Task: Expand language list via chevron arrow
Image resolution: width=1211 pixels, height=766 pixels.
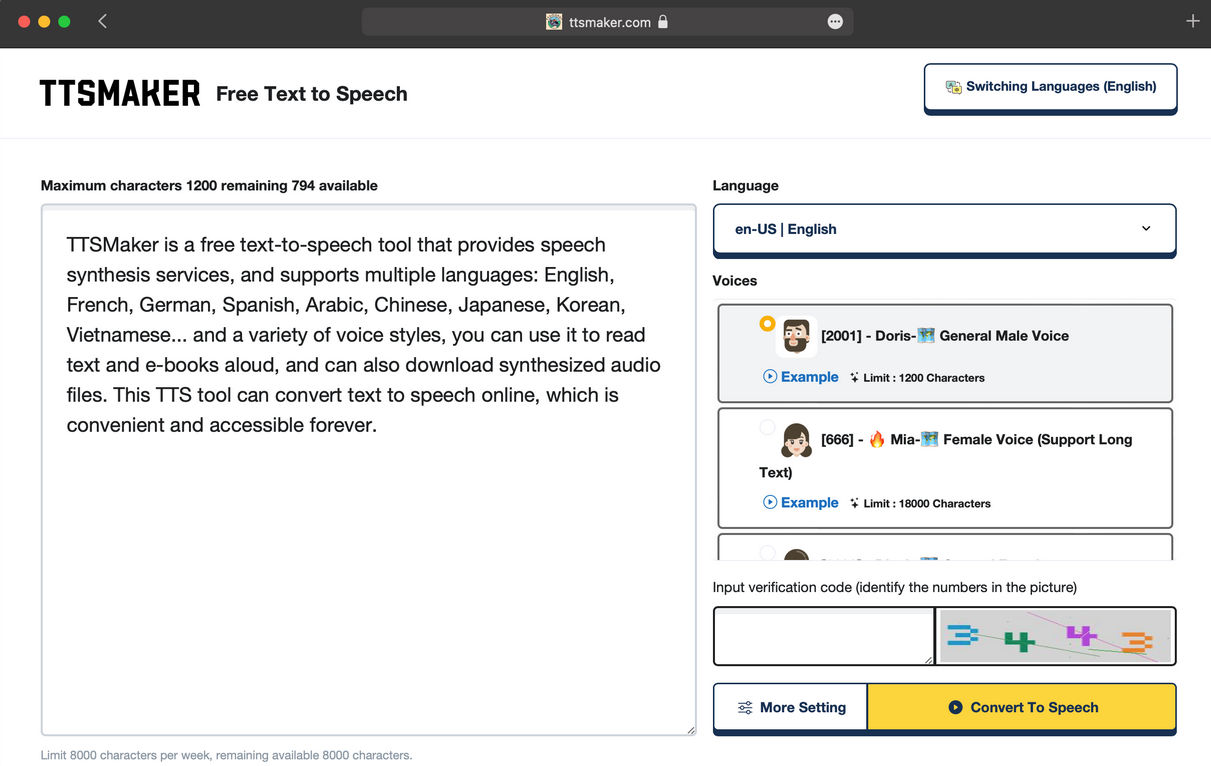Action: point(1146,228)
